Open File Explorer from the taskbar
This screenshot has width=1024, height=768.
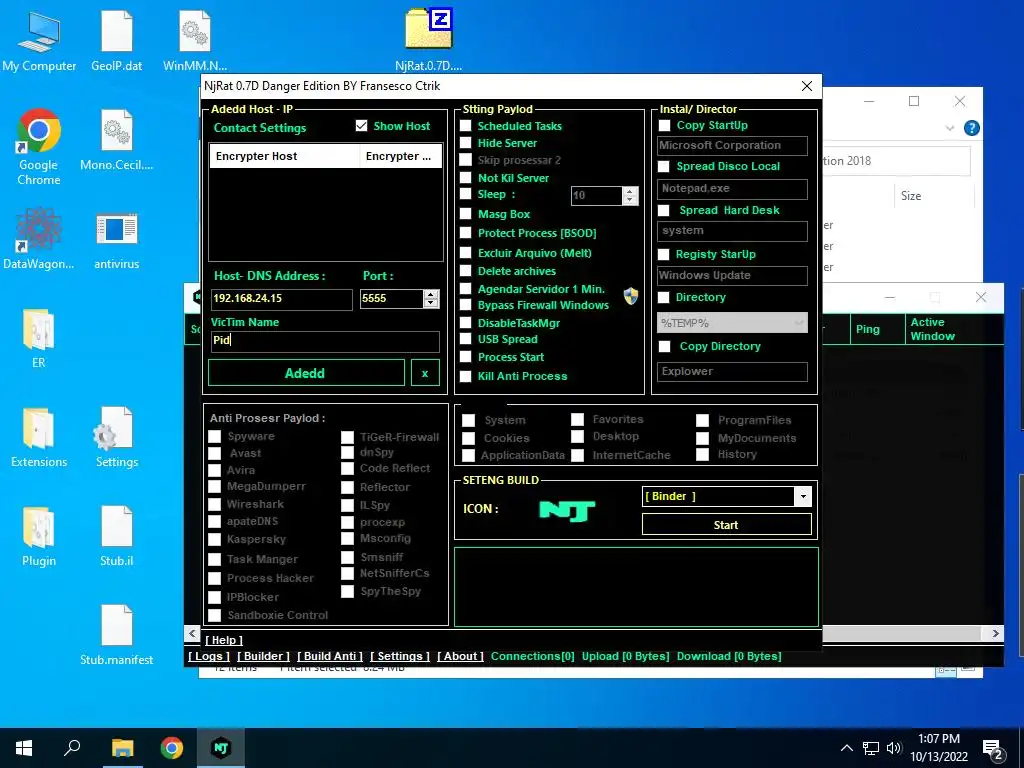[x=122, y=748]
